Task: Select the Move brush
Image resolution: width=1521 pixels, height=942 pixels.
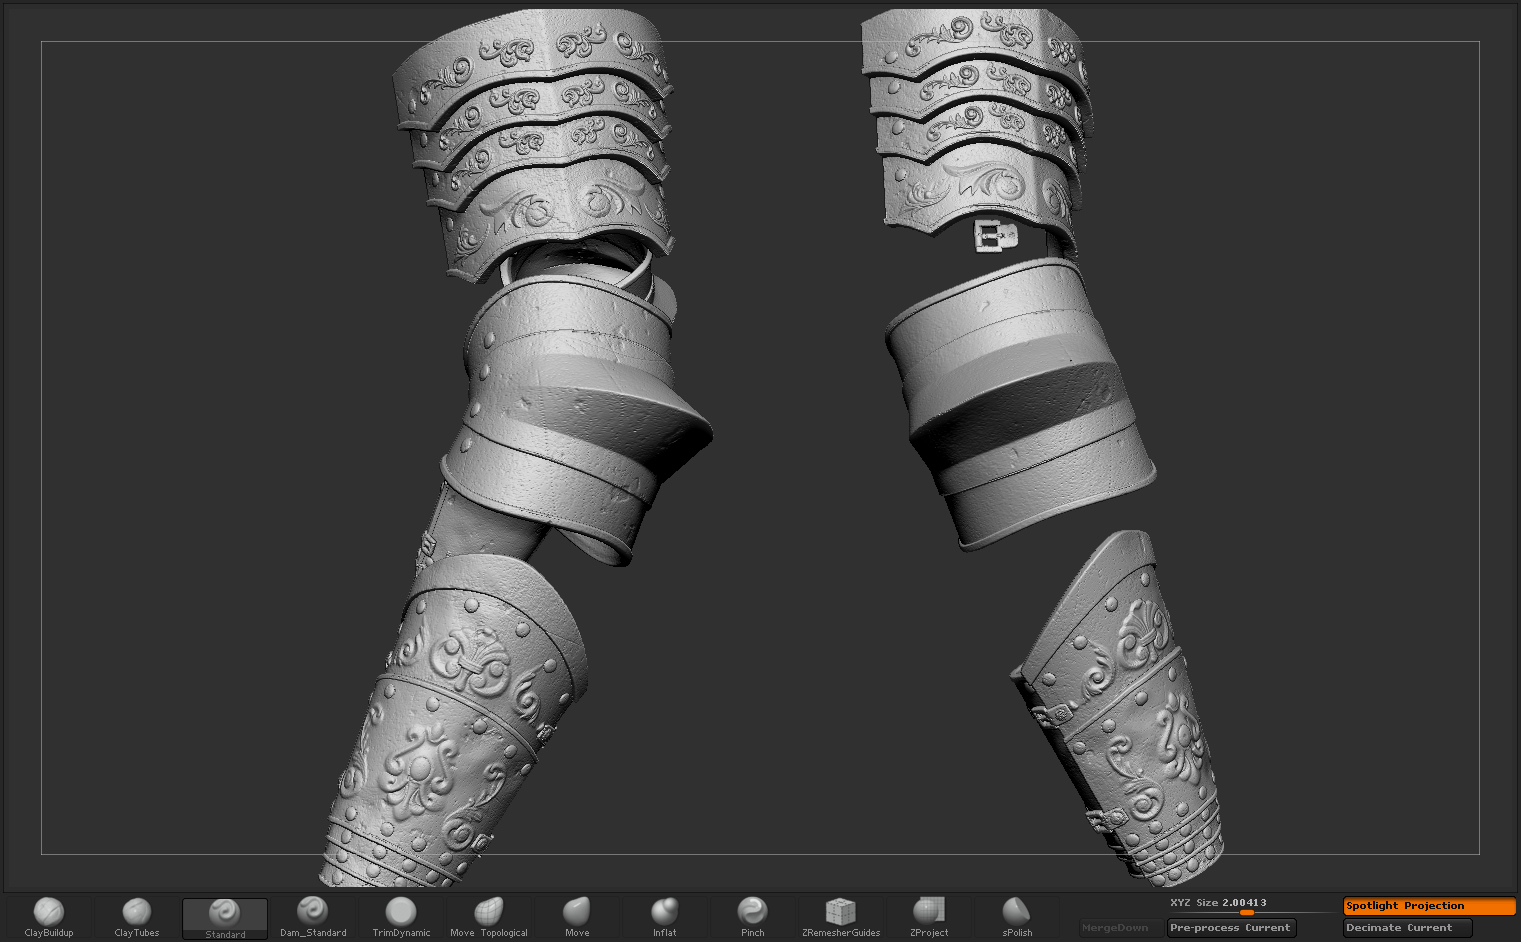Action: coord(577,917)
